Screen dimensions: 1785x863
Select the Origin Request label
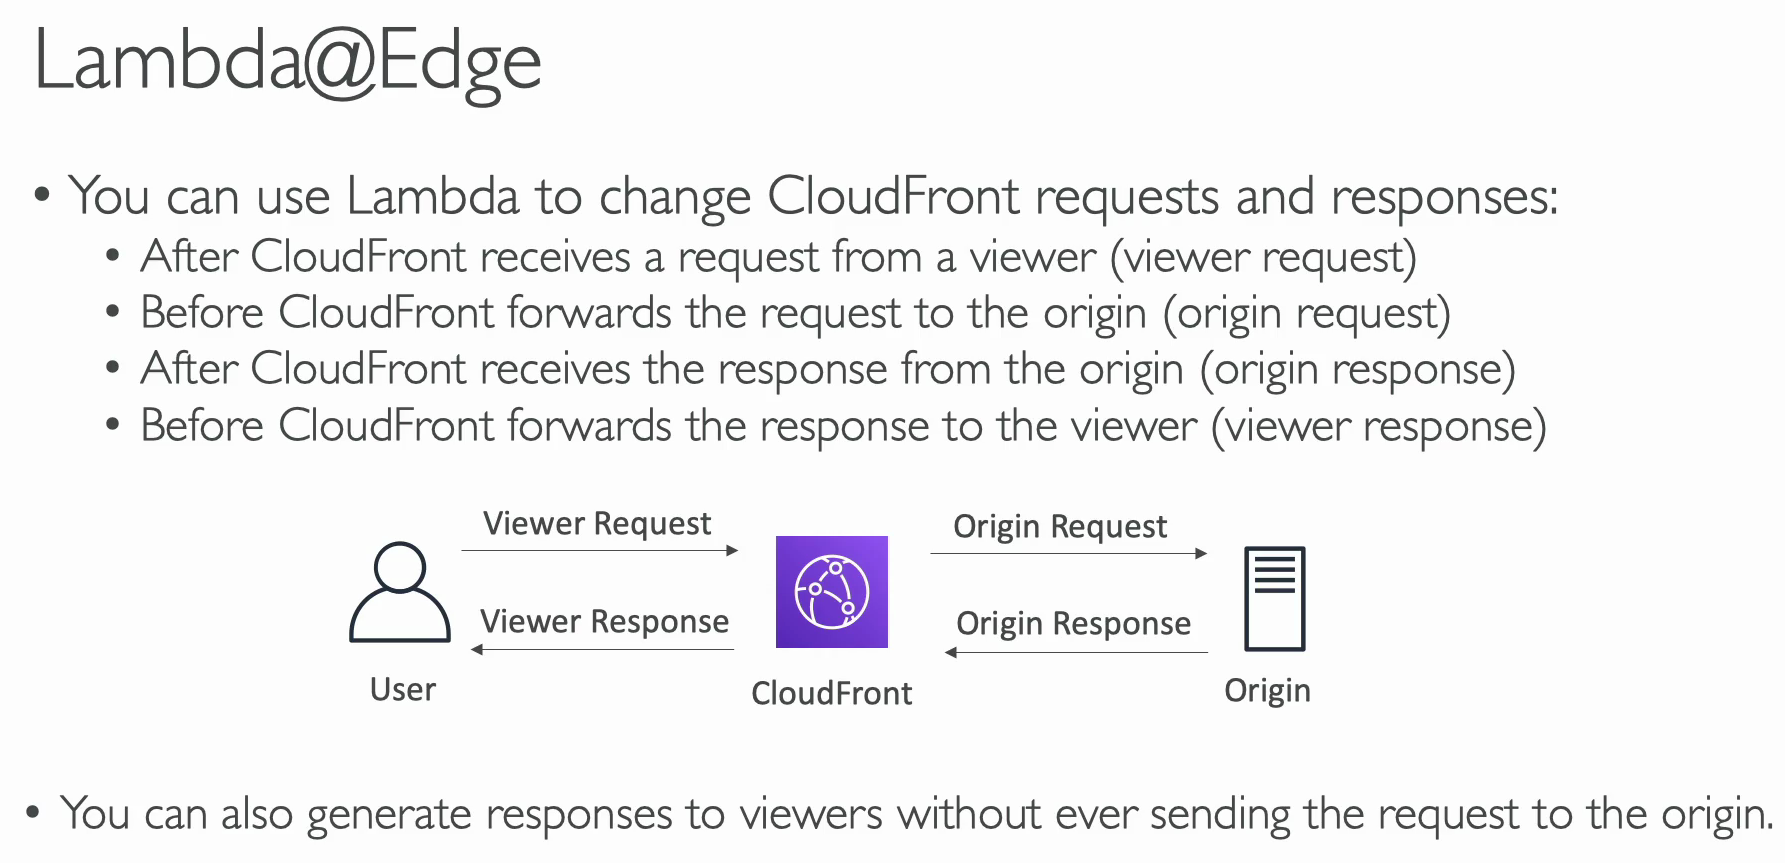(1060, 526)
